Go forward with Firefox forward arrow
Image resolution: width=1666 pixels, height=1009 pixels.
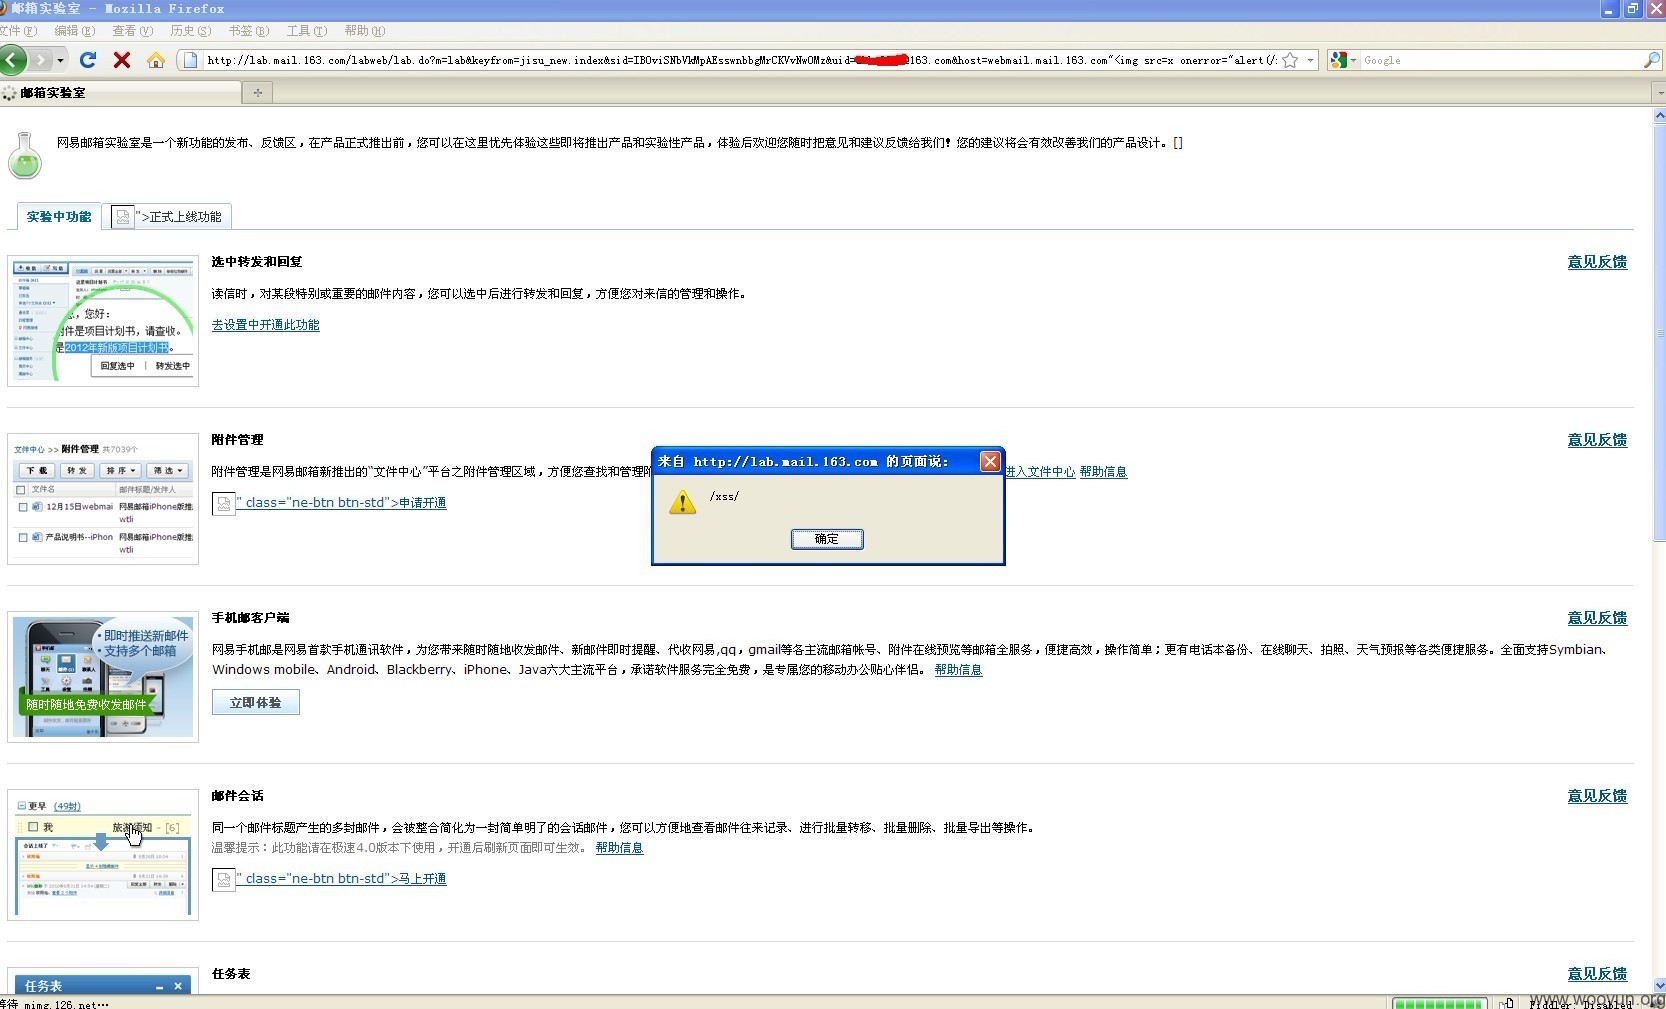(x=40, y=60)
